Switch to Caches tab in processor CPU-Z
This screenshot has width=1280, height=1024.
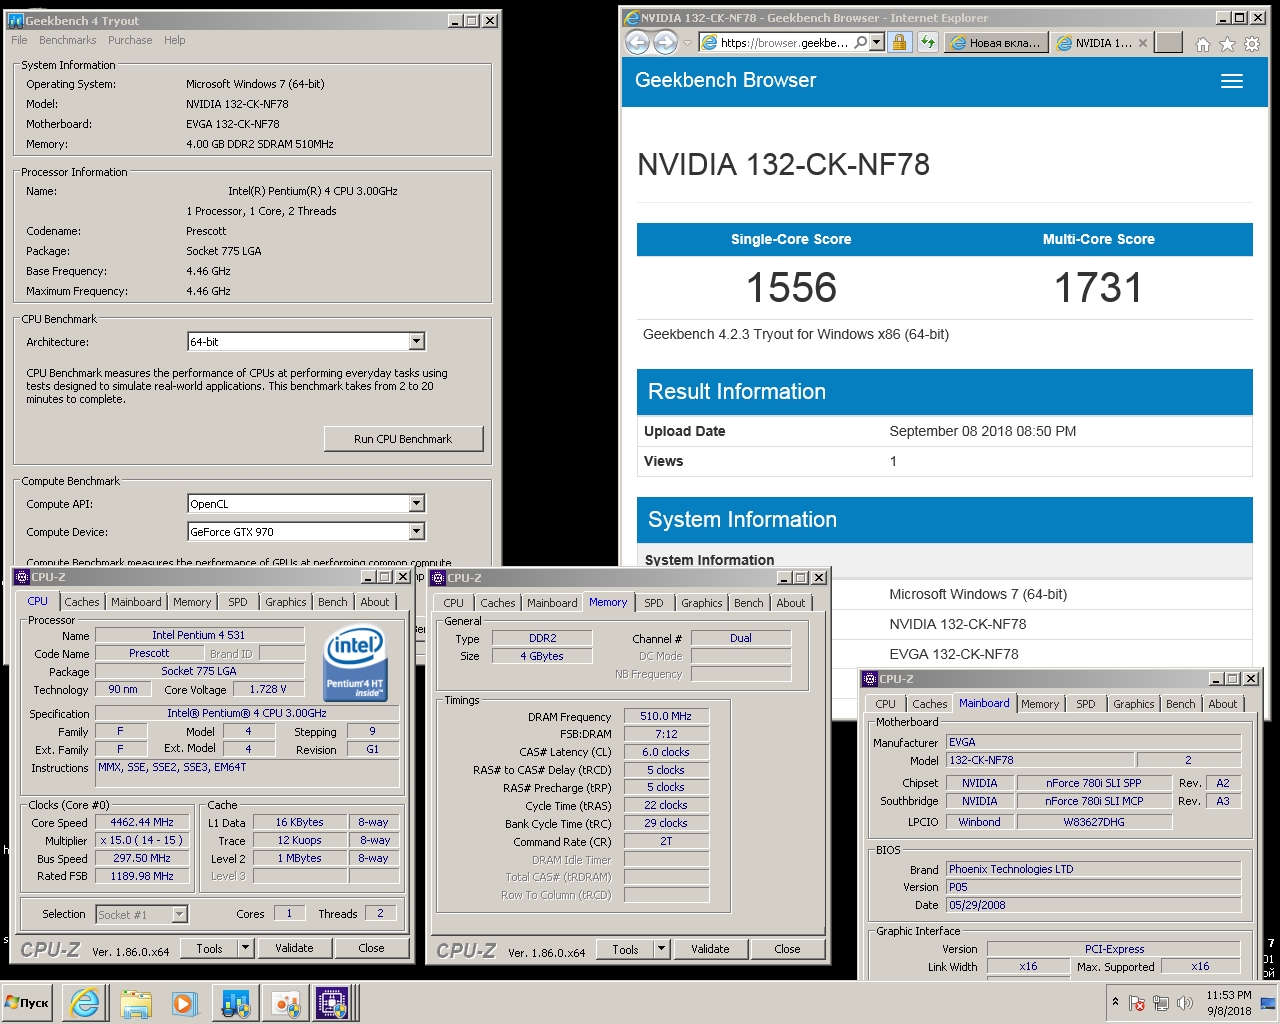[82, 602]
